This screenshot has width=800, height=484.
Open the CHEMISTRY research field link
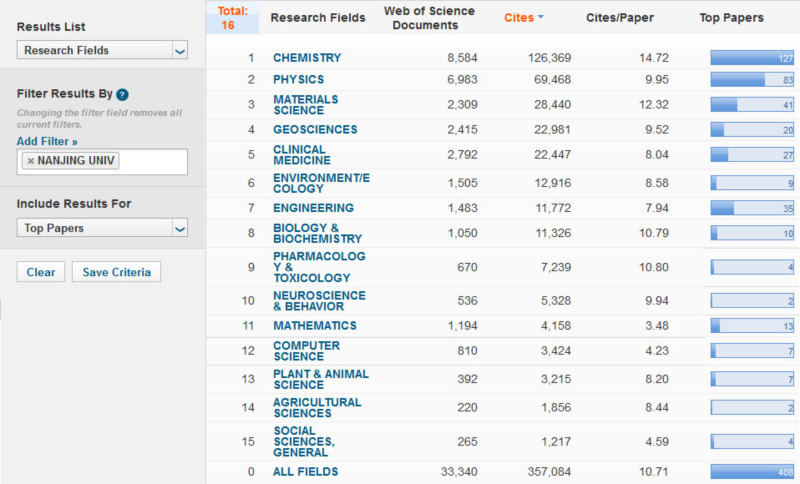pyautogui.click(x=307, y=58)
